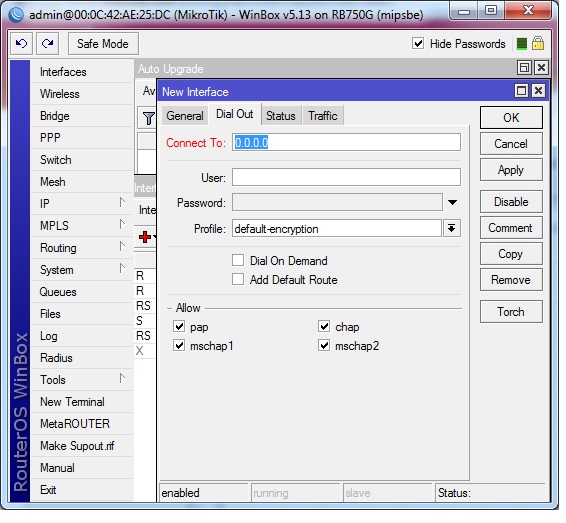Open the Profile dropdown list
Image resolution: width=566 pixels, height=523 pixels.
(452, 228)
